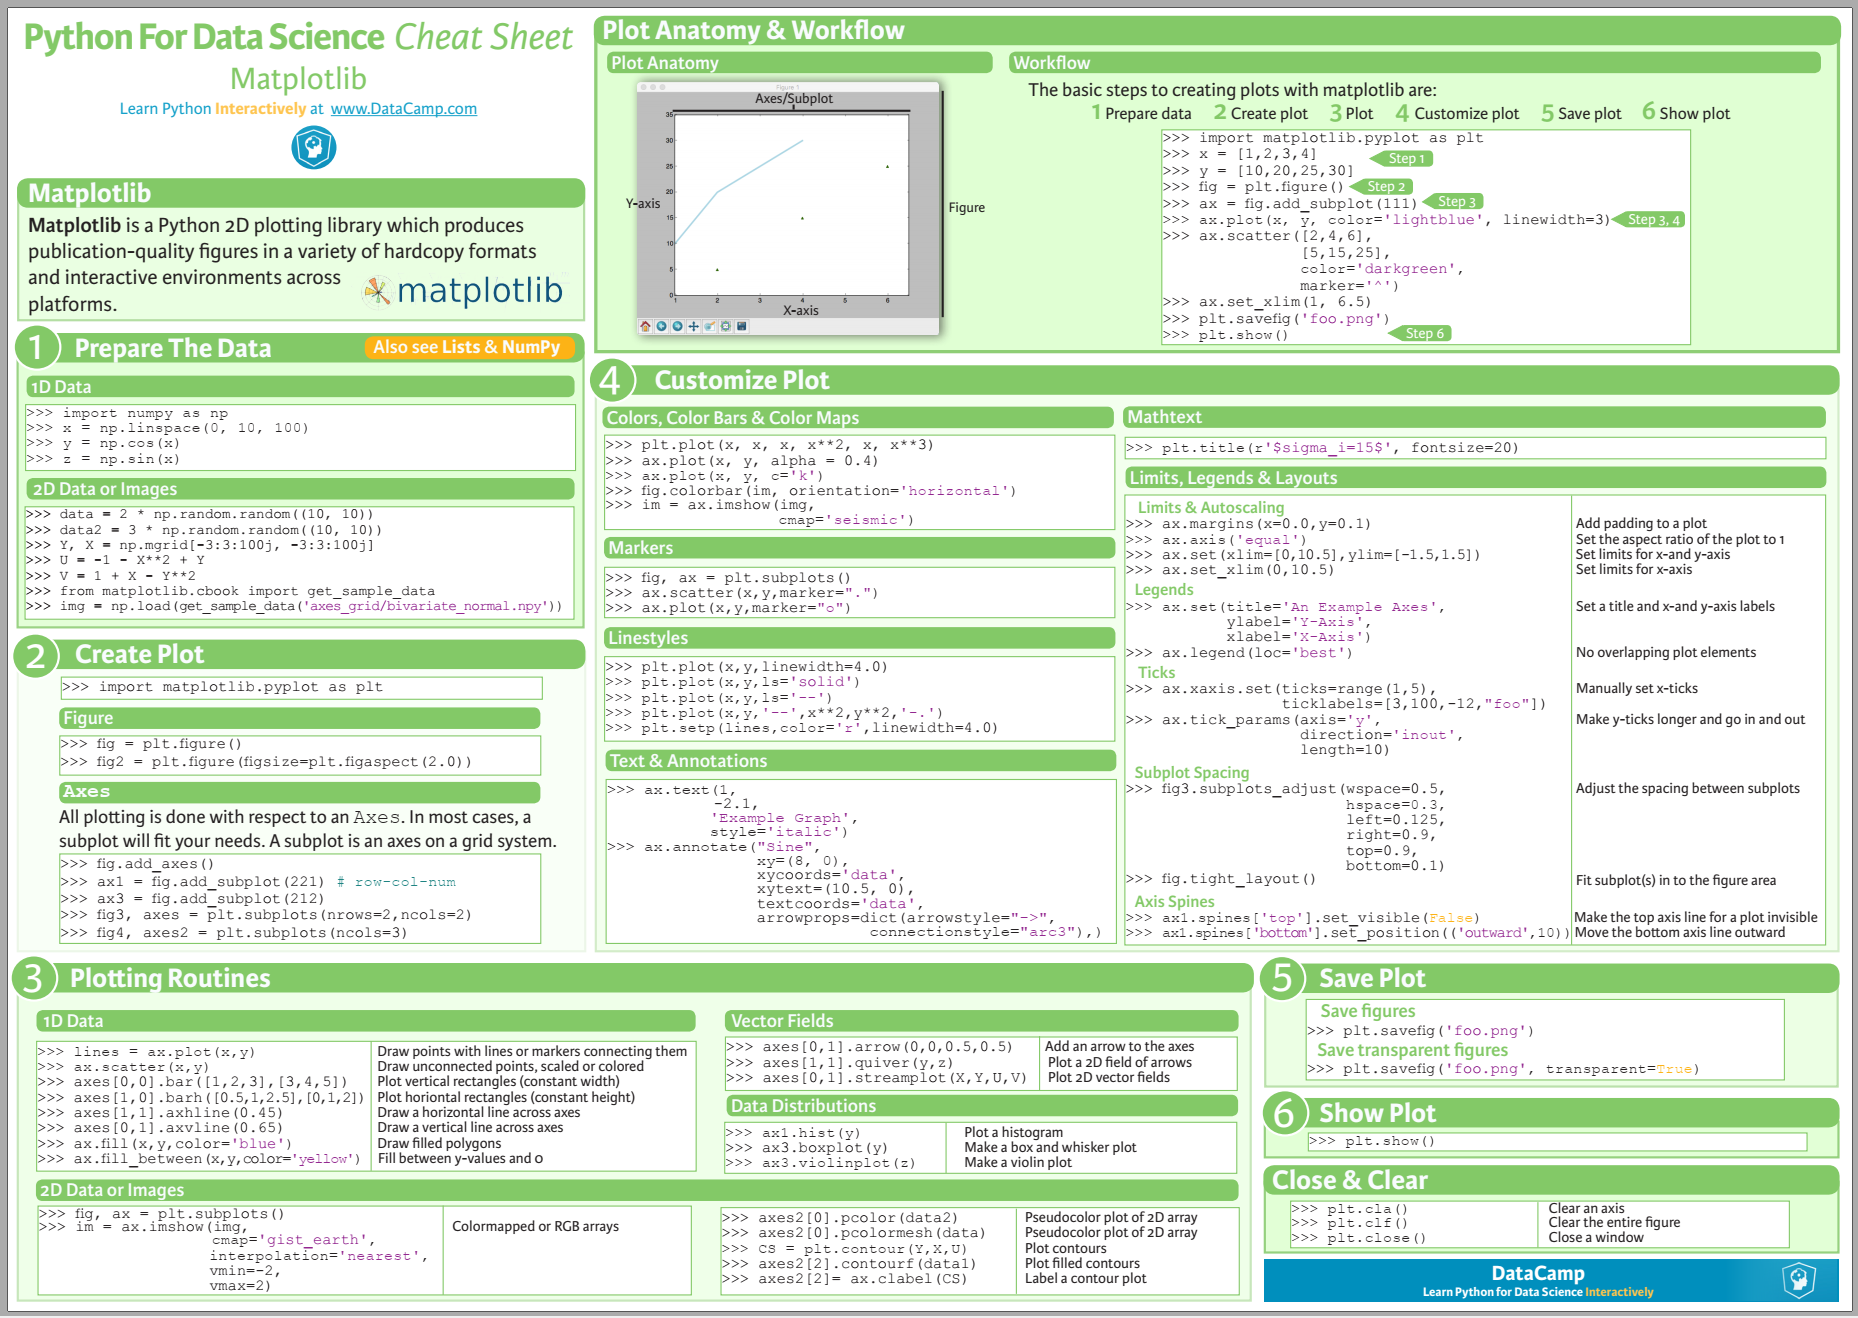Click the 'Axis Spines' label

tap(1174, 901)
